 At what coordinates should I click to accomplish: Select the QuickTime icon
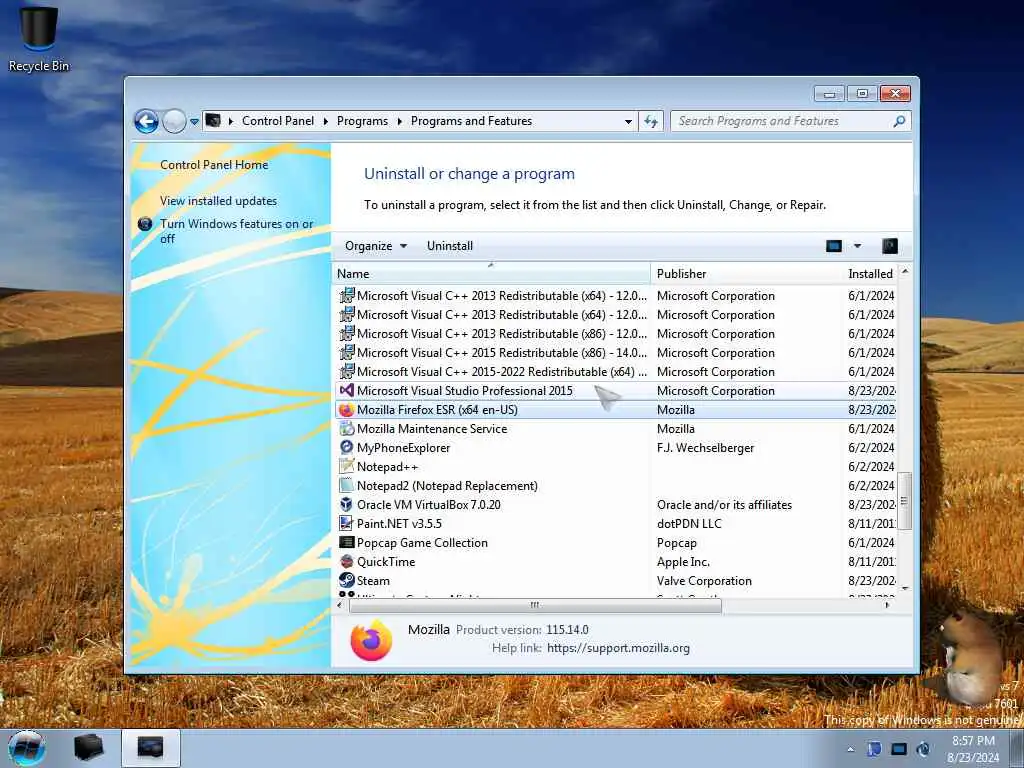[x=347, y=561]
